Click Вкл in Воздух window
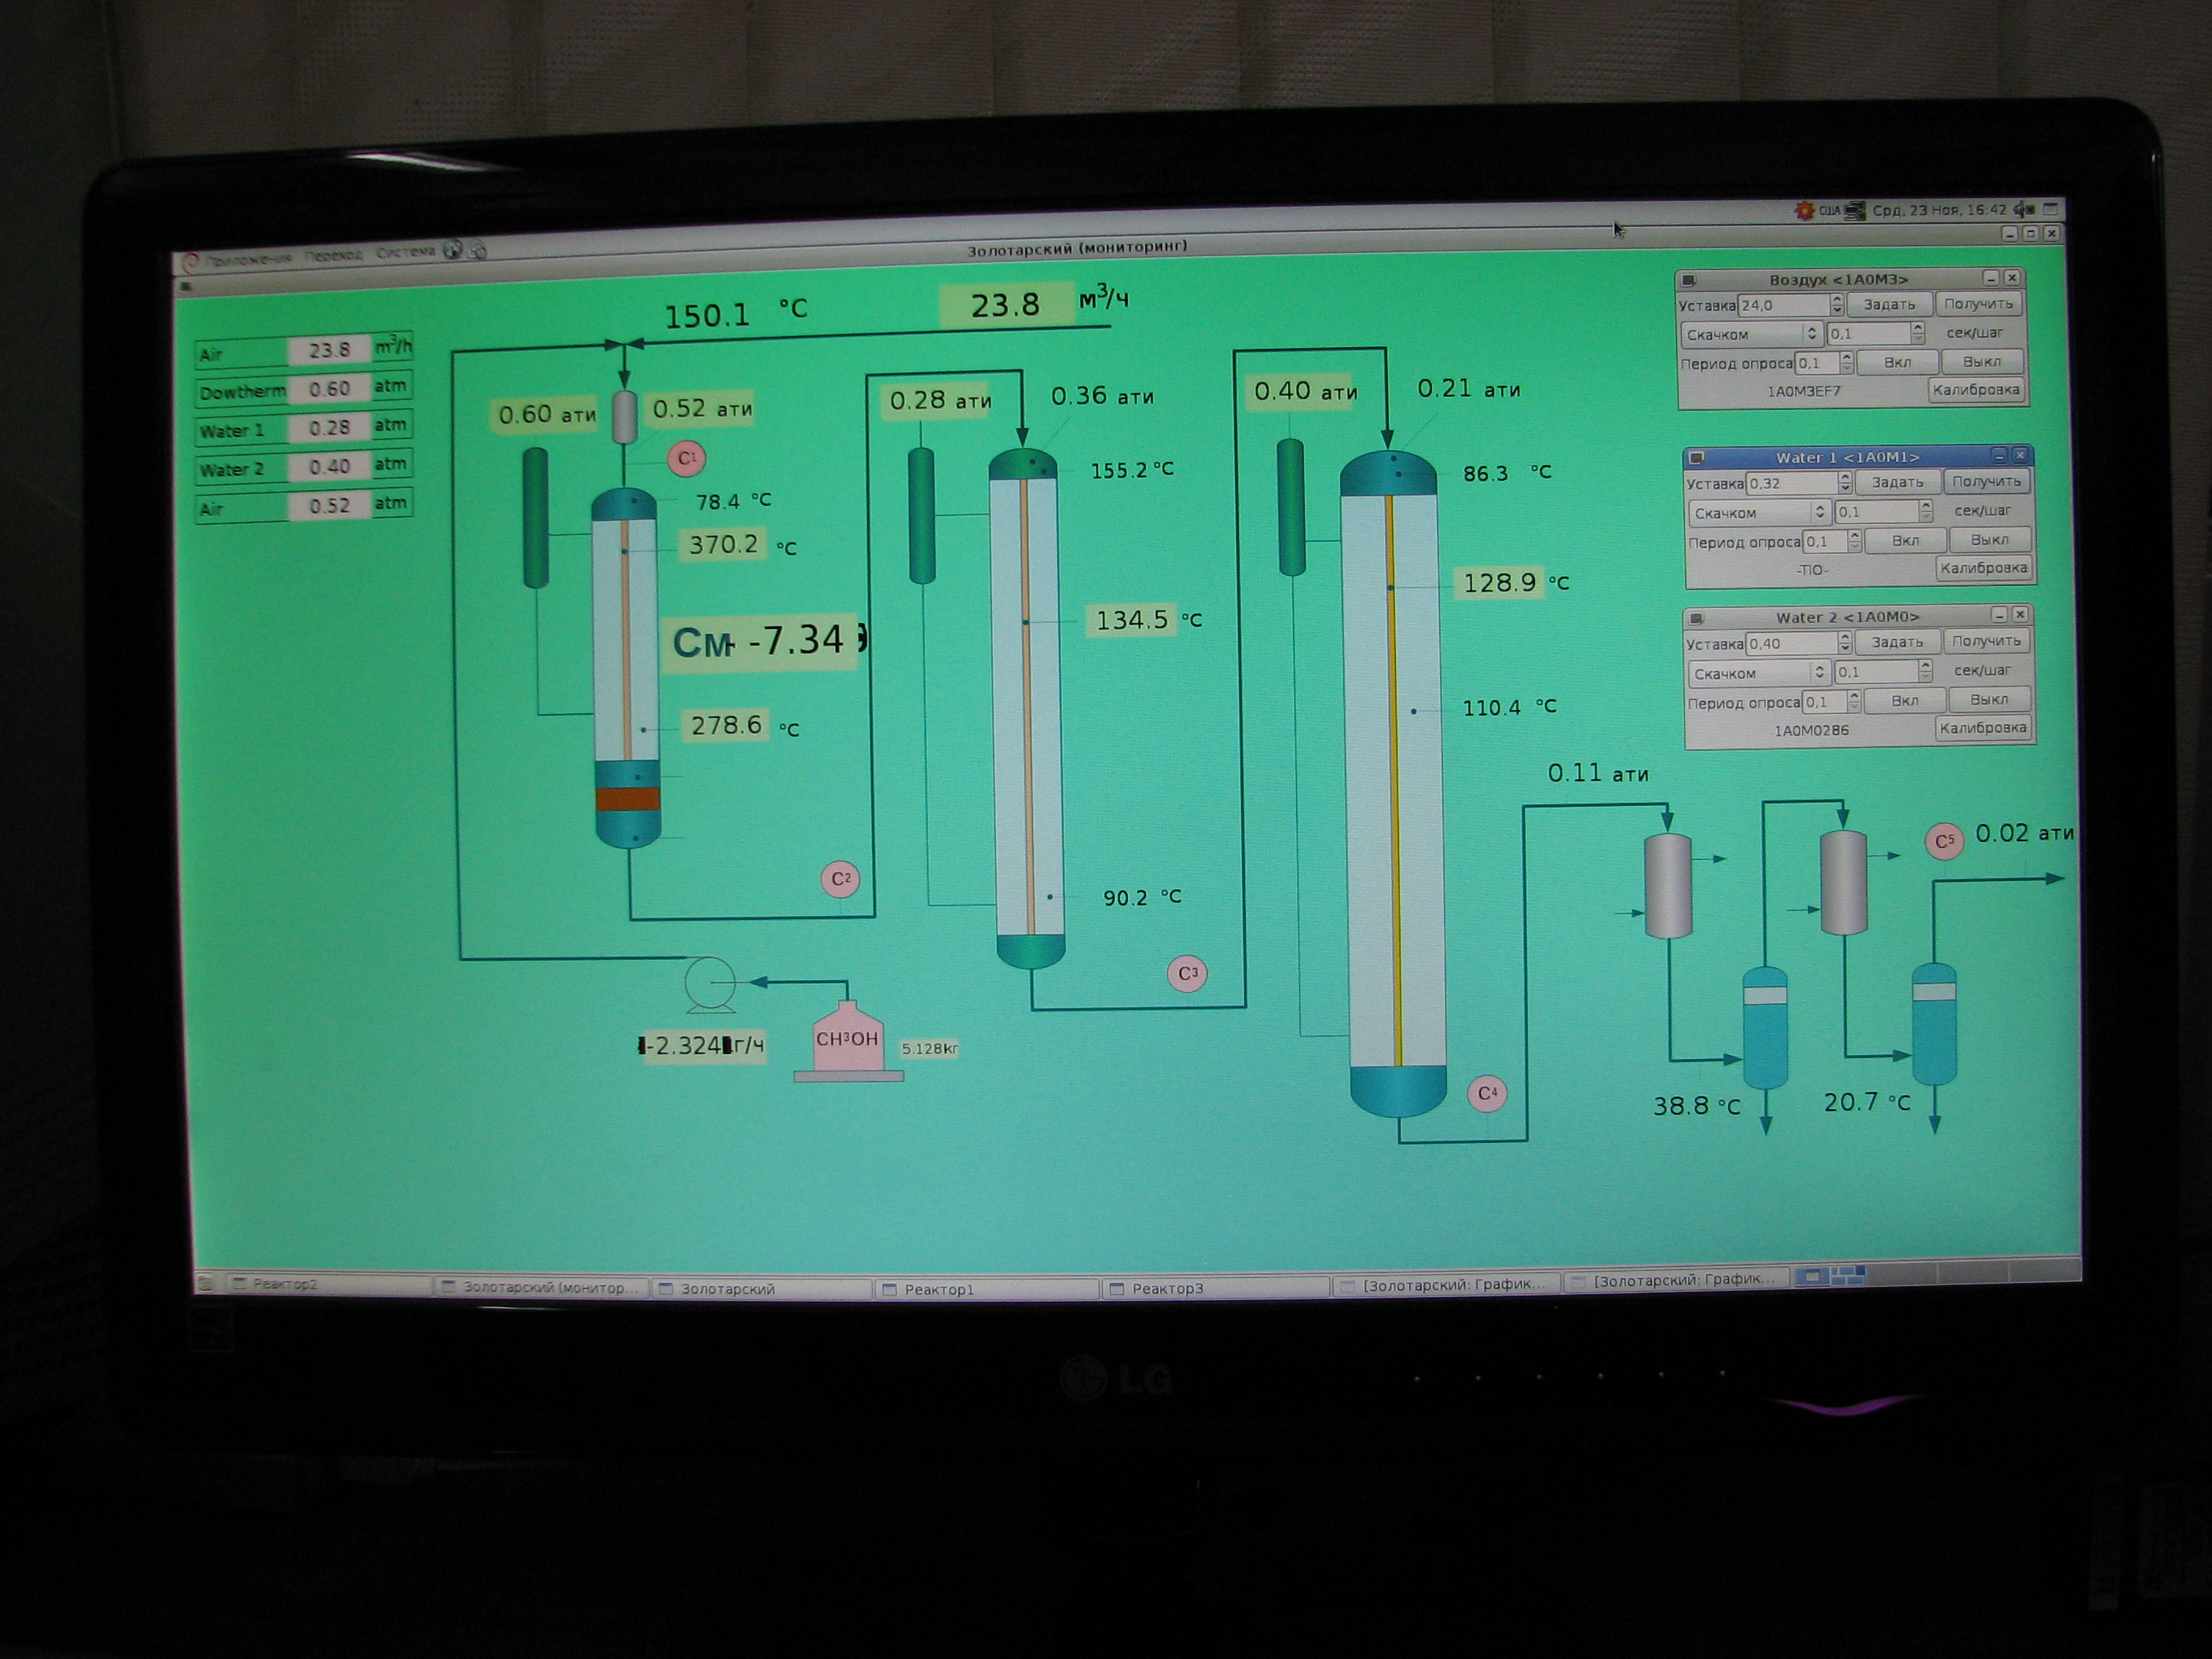The width and height of the screenshot is (2212, 1659). coord(1897,362)
